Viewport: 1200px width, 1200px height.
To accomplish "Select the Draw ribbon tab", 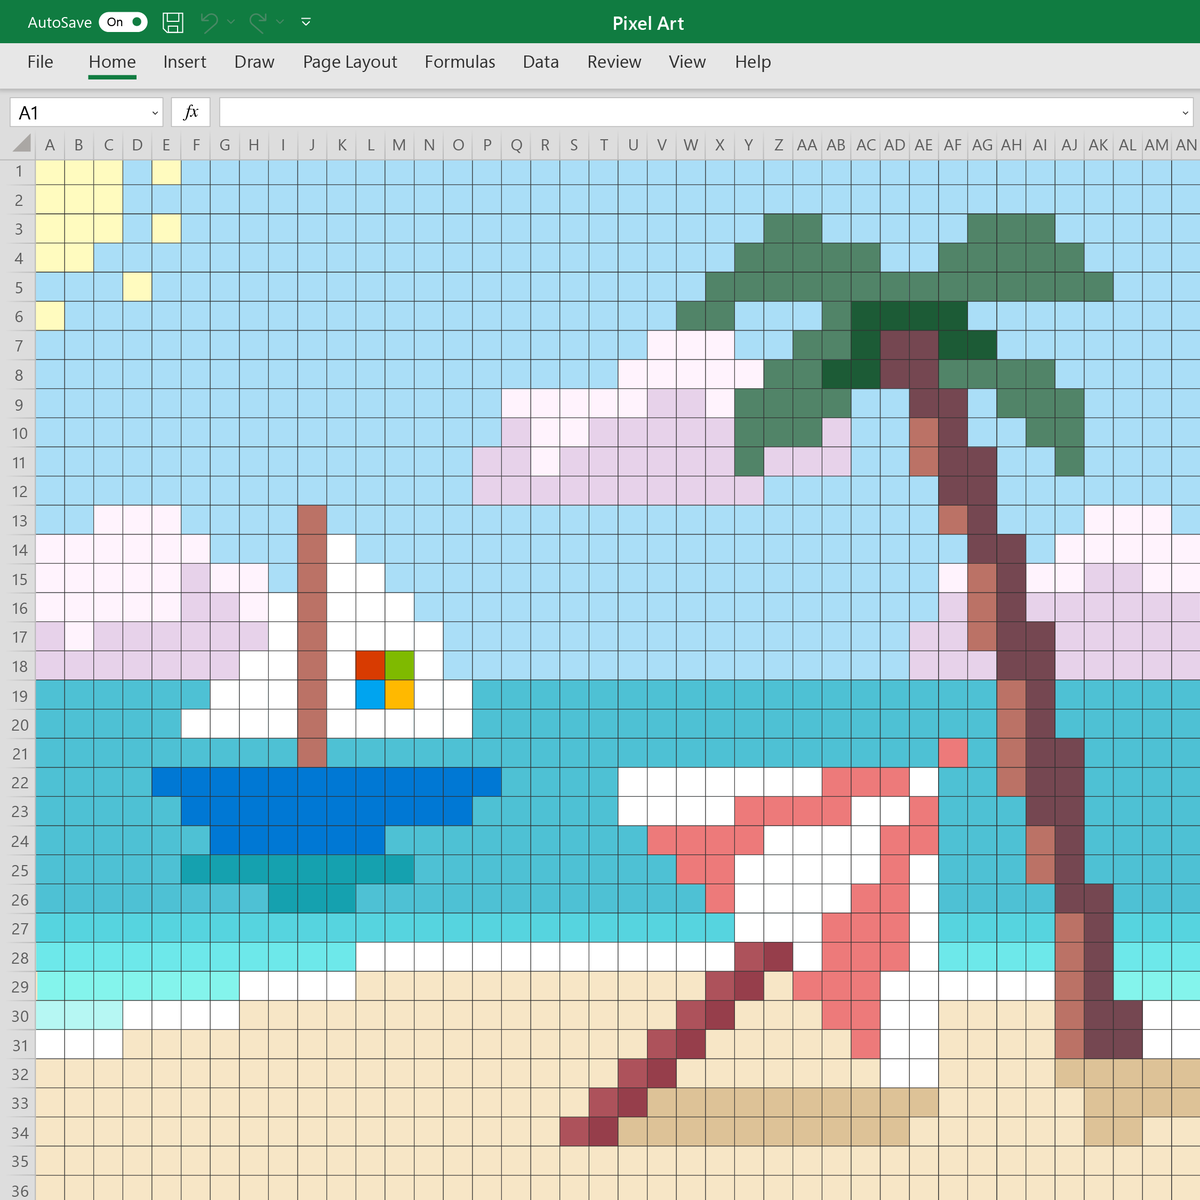I will click(254, 62).
